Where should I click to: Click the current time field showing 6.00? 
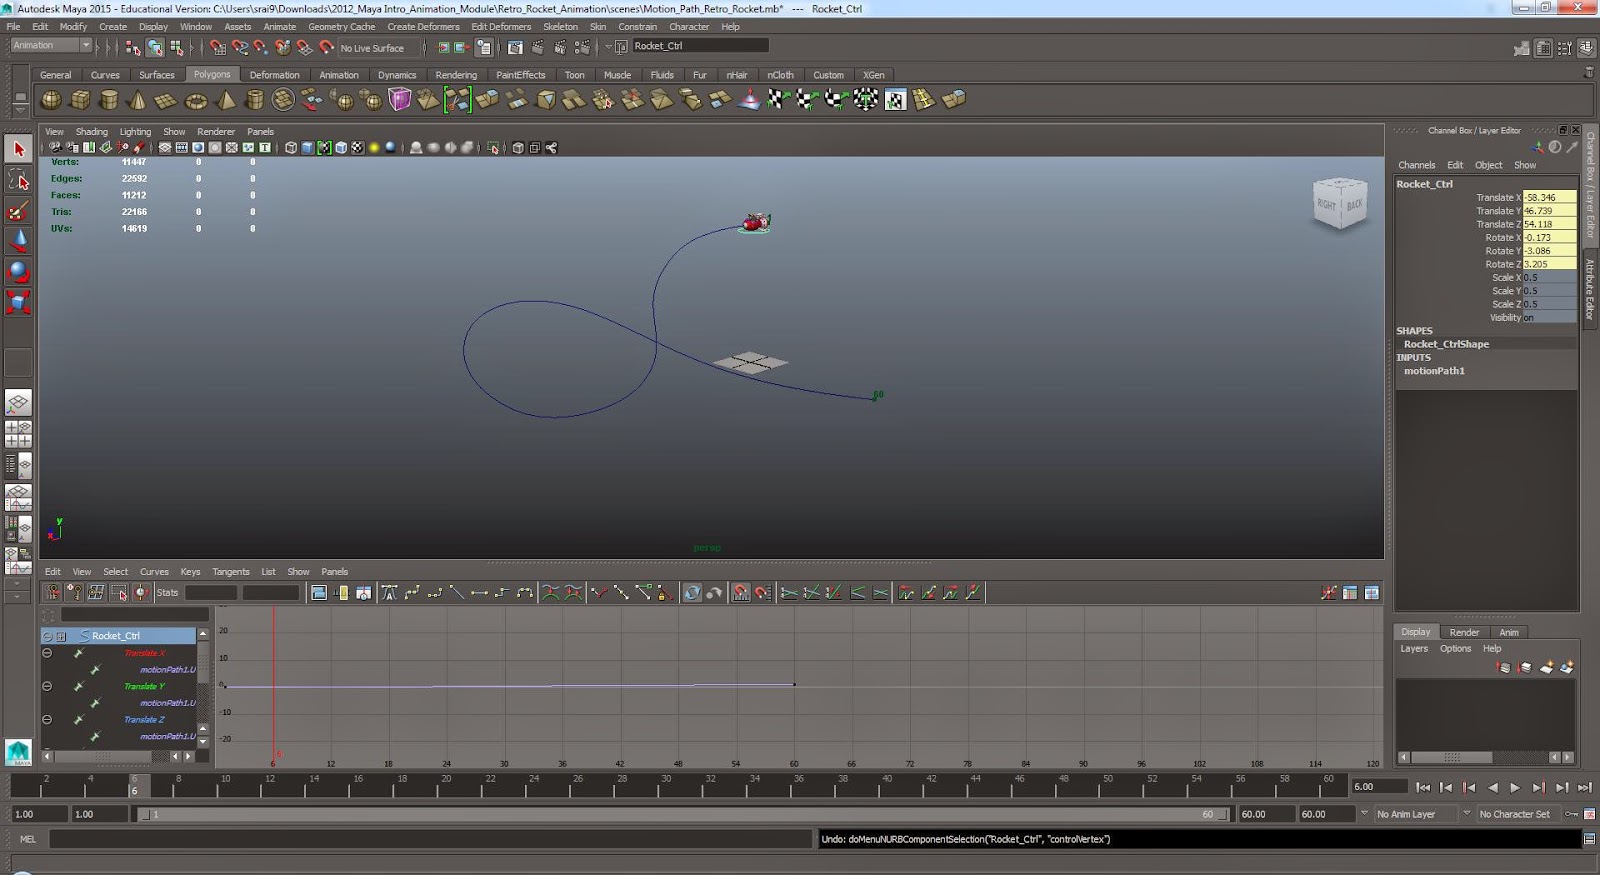pyautogui.click(x=1378, y=787)
